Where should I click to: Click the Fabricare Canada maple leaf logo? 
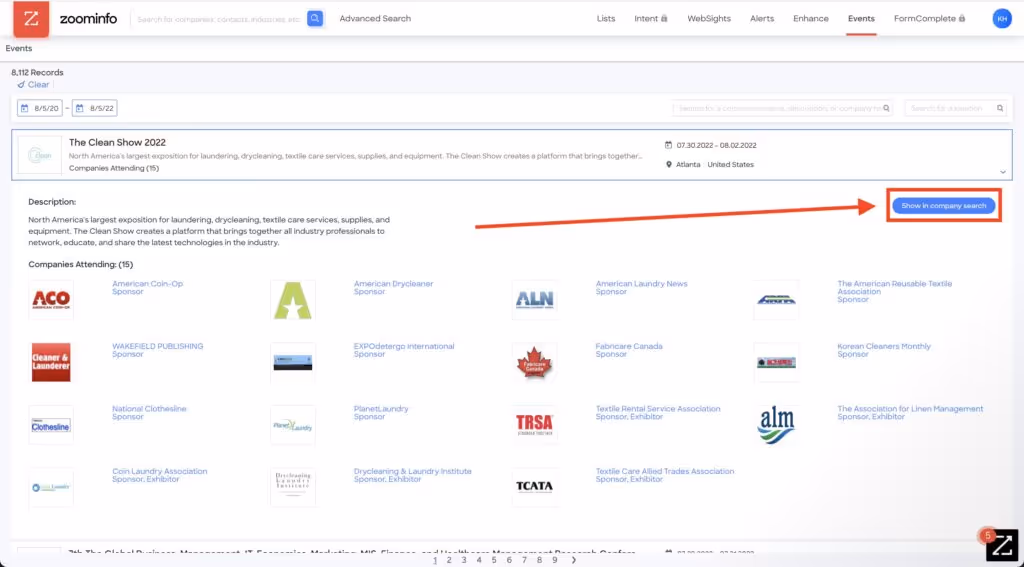pyautogui.click(x=534, y=363)
